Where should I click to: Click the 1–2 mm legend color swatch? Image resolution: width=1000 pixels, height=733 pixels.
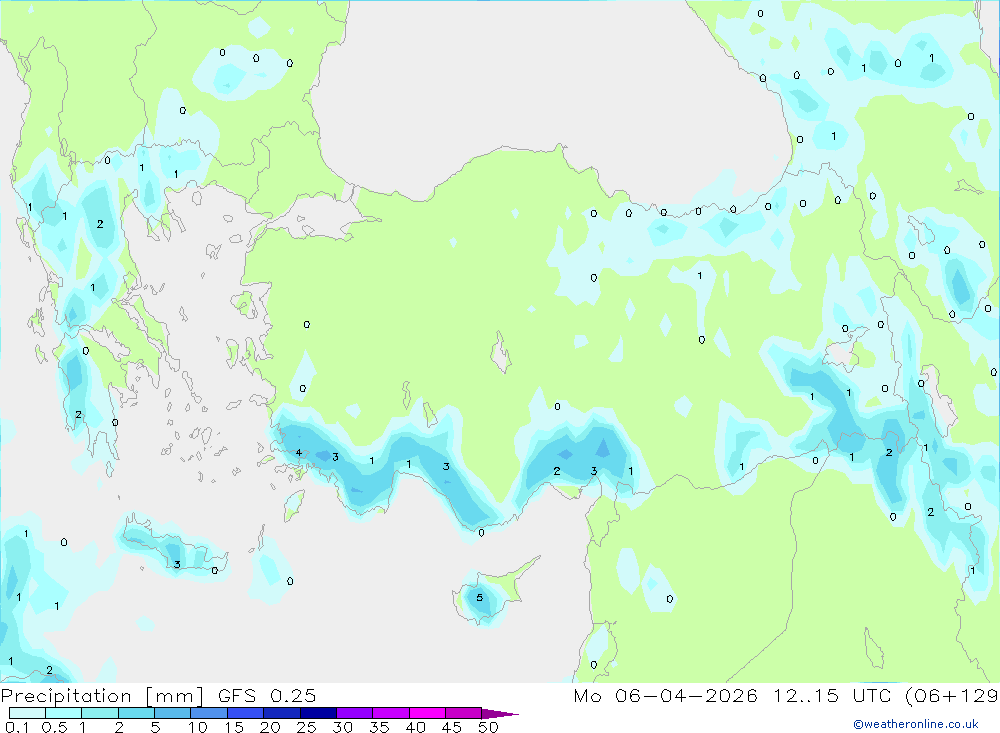(x=100, y=713)
